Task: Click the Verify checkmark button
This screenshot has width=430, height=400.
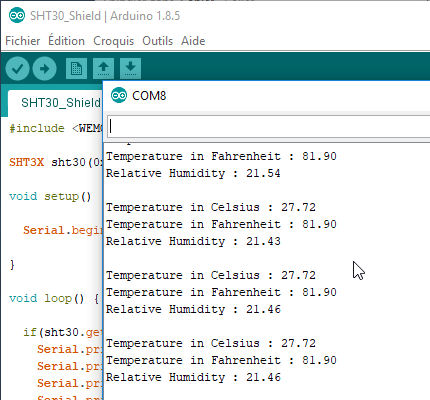Action: click(x=17, y=69)
